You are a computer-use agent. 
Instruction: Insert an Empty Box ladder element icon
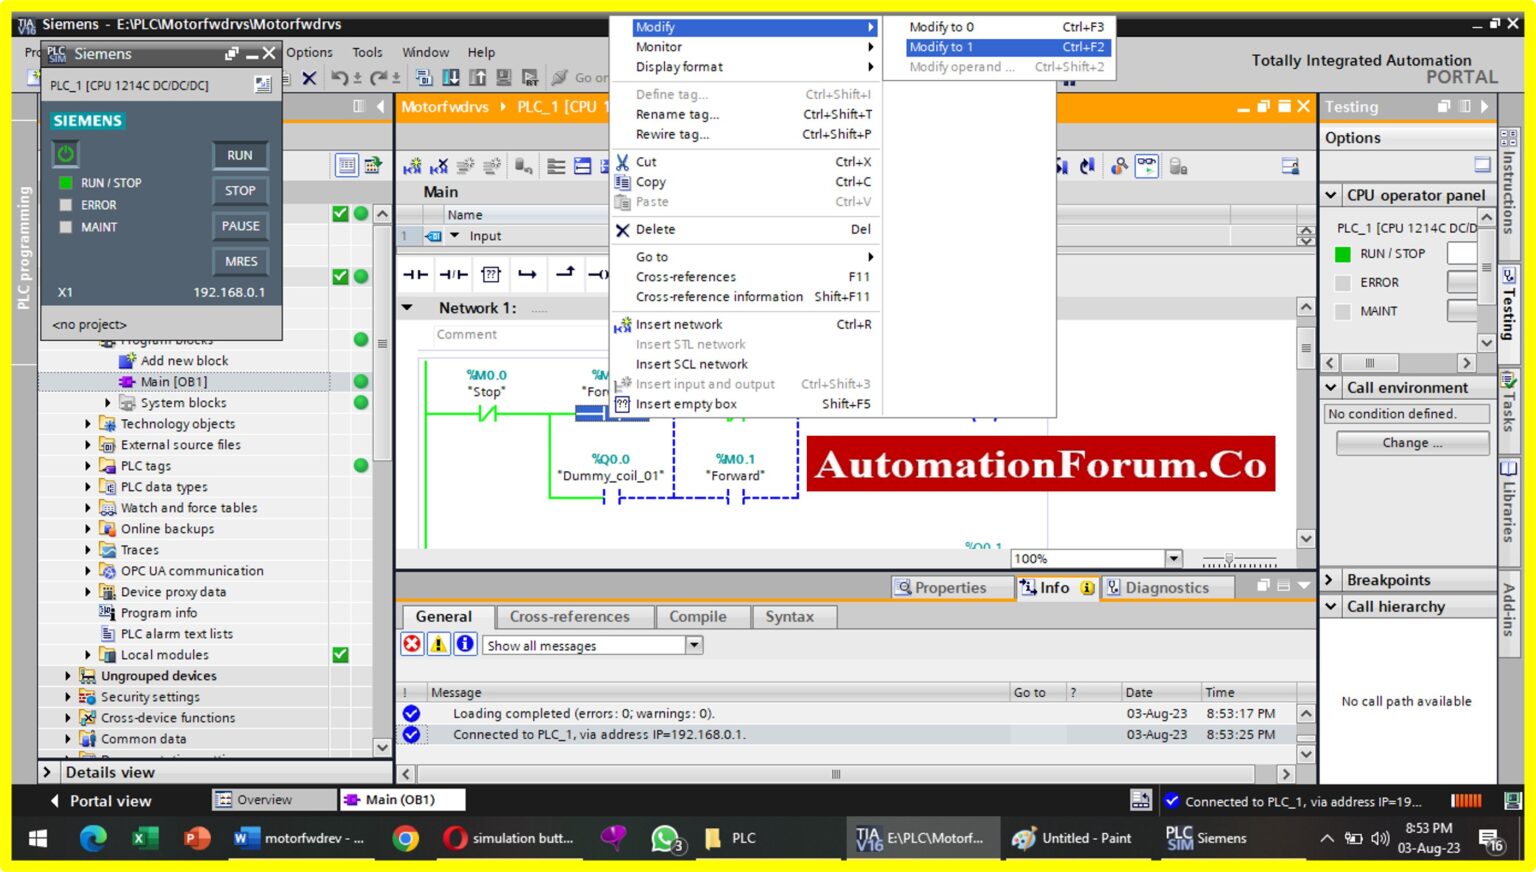click(x=489, y=274)
